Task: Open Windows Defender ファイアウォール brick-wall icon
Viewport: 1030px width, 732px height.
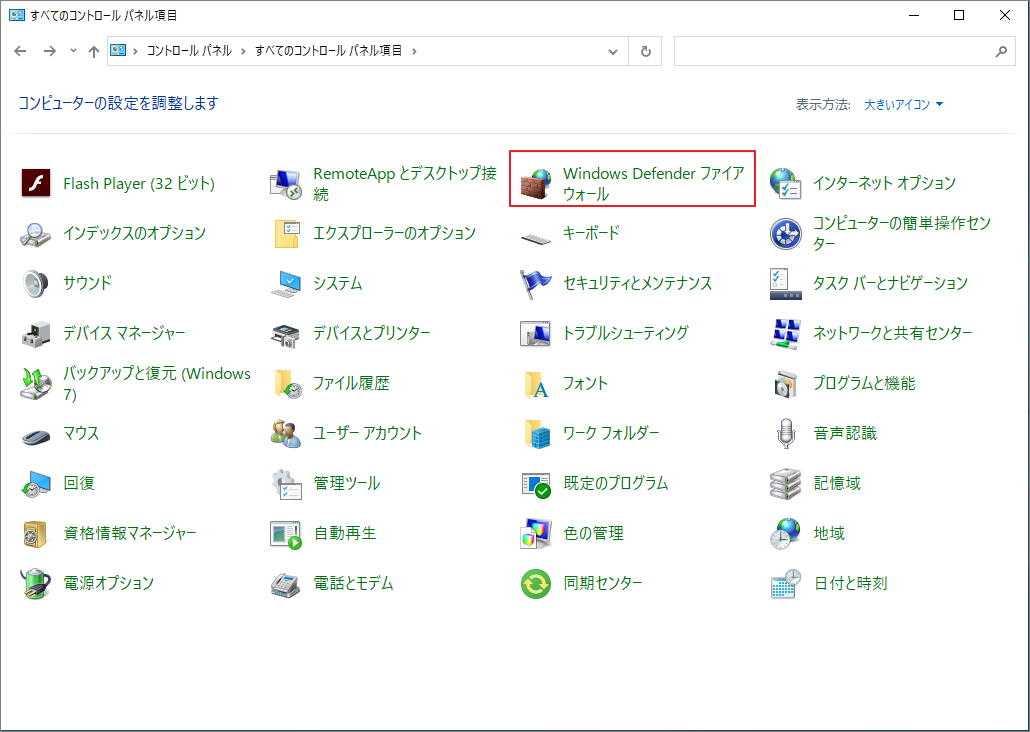Action: coord(536,183)
